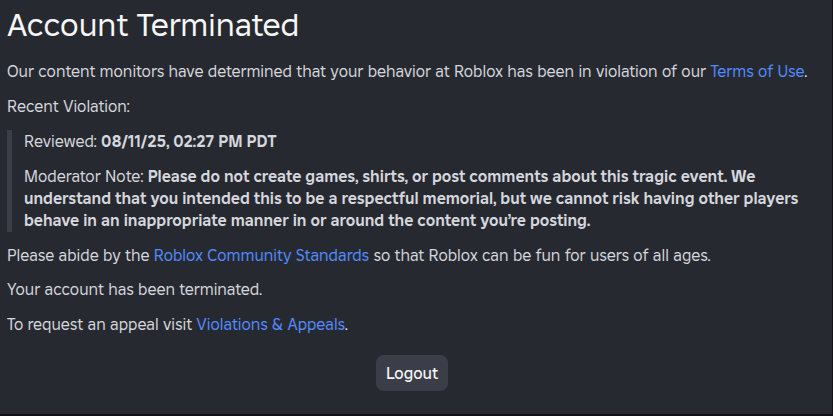
Task: Click the Recent Violation label
Action: point(69,106)
